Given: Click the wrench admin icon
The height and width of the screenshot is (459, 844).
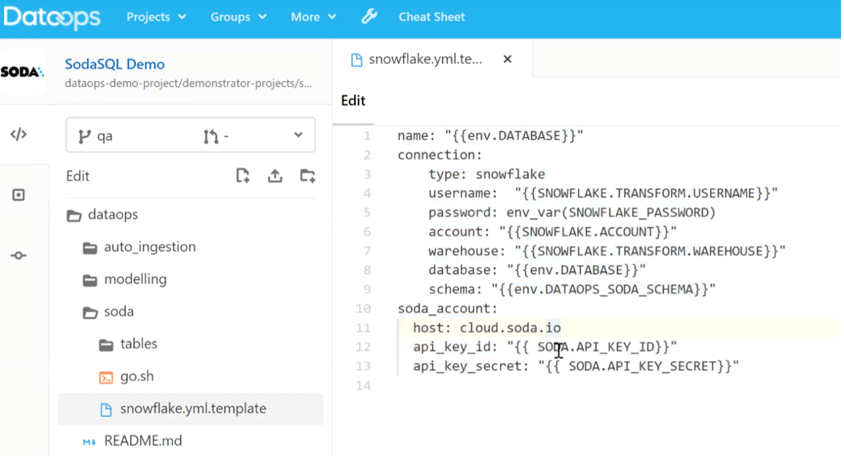Looking at the screenshot, I should pos(369,17).
